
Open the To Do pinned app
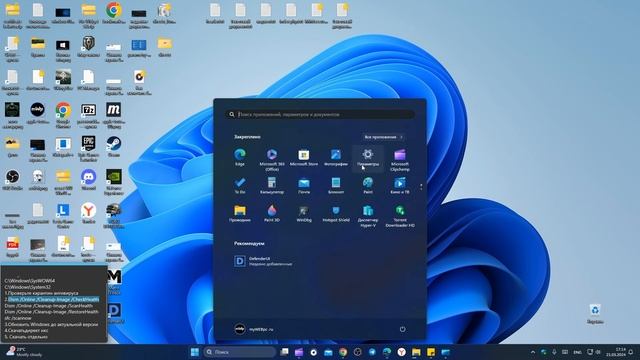point(240,185)
